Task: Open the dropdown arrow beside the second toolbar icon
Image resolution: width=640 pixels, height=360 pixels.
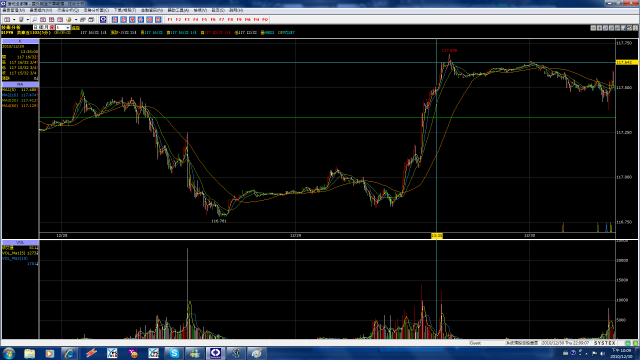Action: pos(28,19)
